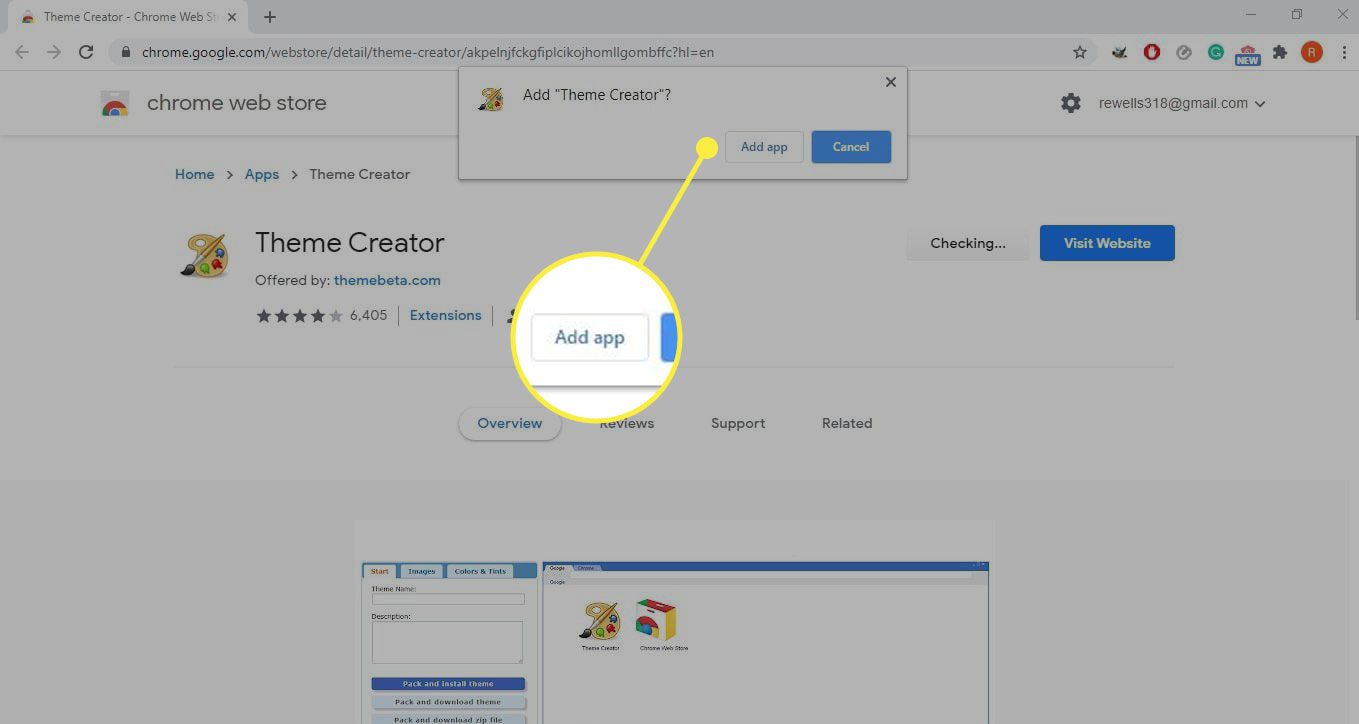Viewport: 1359px width, 724px height.
Task: Open the Chrome profile avatar R
Action: (x=1312, y=52)
